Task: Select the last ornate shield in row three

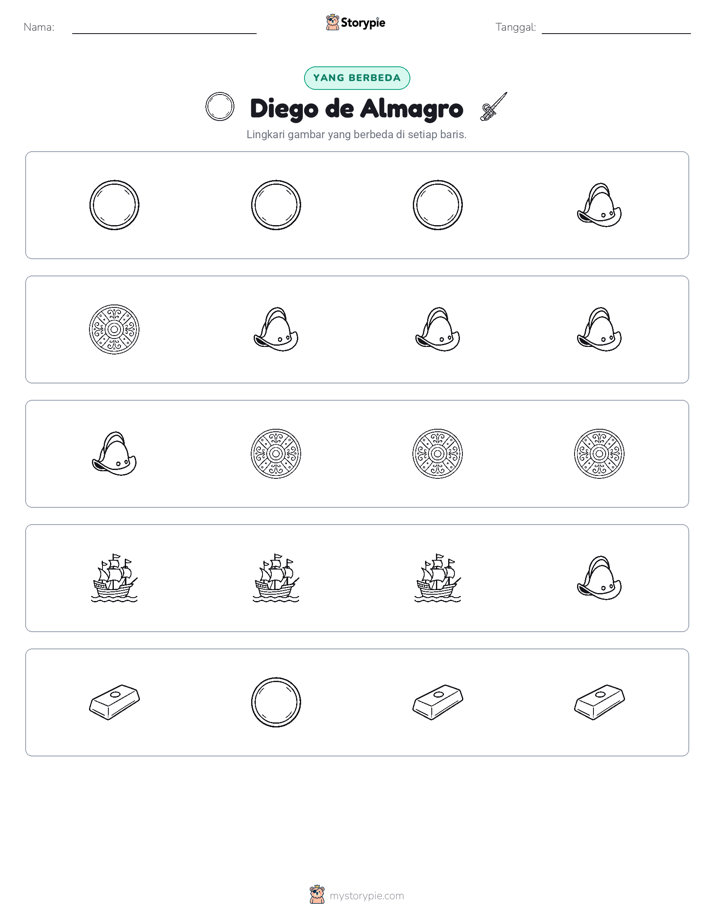Action: click(x=599, y=454)
